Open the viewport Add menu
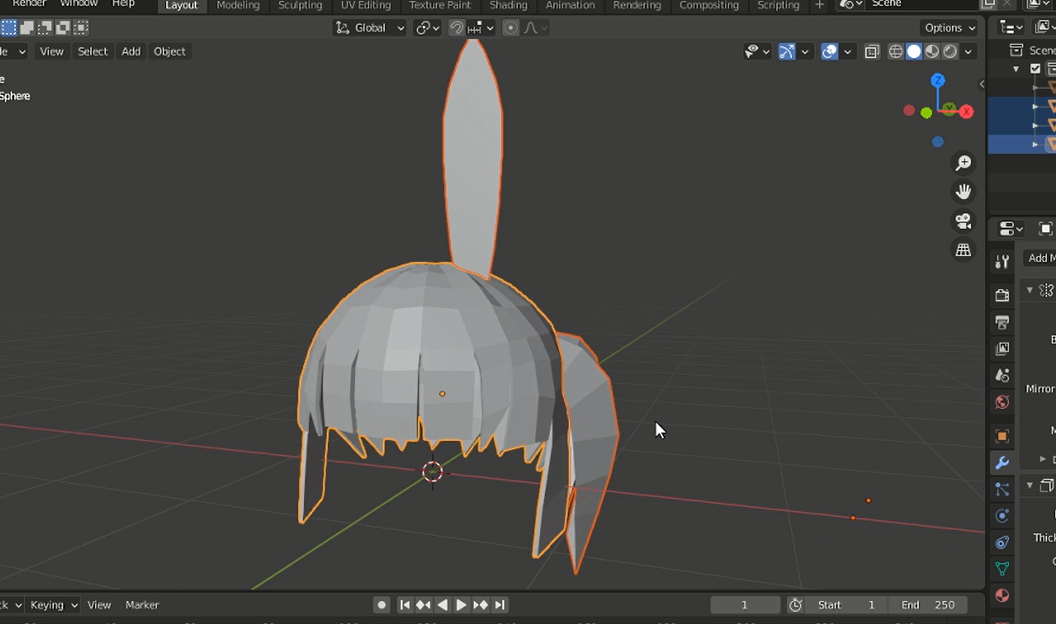Viewport: 1056px width, 624px height. [x=131, y=52]
